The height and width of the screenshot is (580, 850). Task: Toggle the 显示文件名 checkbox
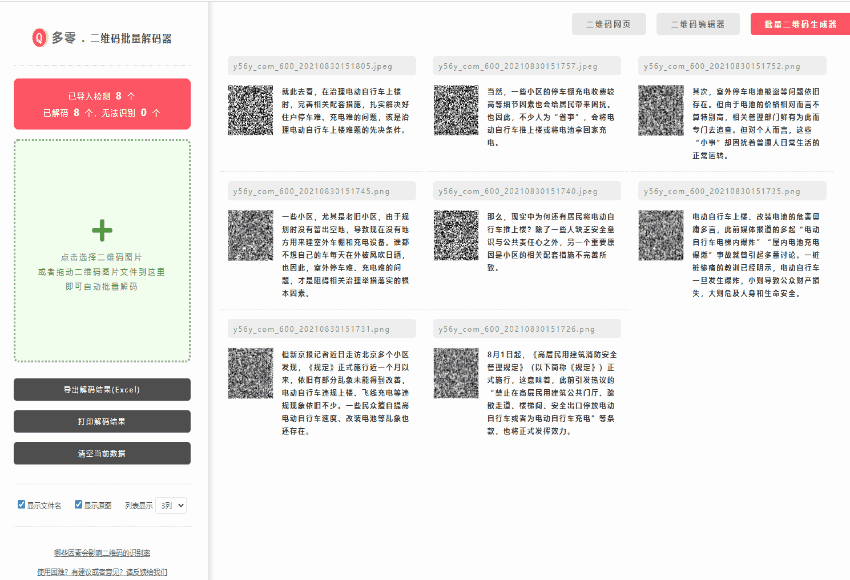[x=22, y=505]
